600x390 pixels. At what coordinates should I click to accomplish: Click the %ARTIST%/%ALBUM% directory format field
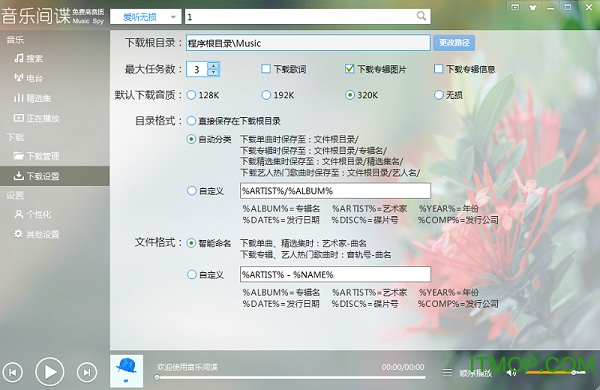pyautogui.click(x=335, y=191)
